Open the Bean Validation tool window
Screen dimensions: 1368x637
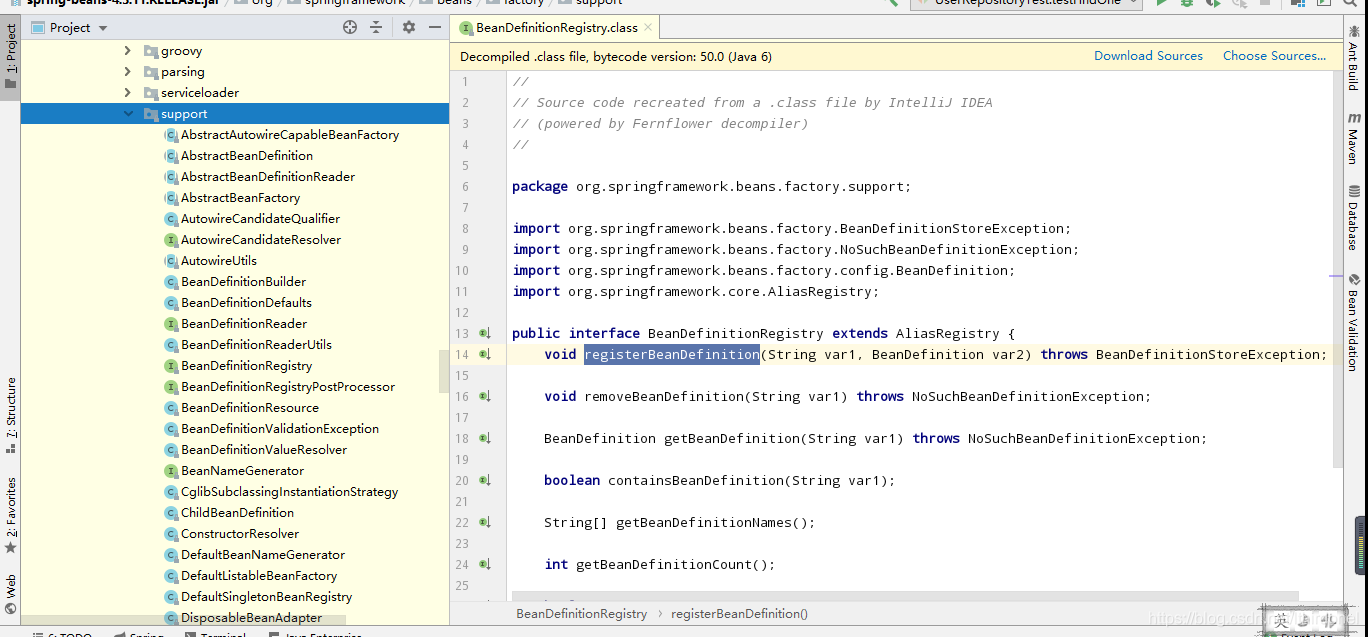[x=1354, y=322]
